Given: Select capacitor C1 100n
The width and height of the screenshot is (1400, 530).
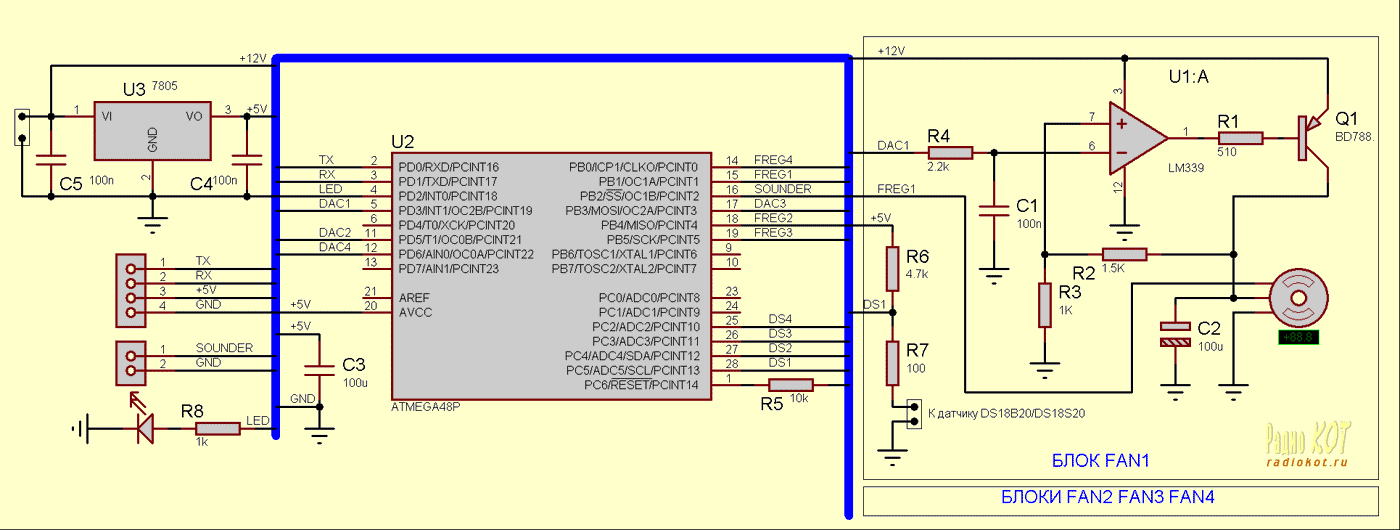Looking at the screenshot, I should 993,211.
